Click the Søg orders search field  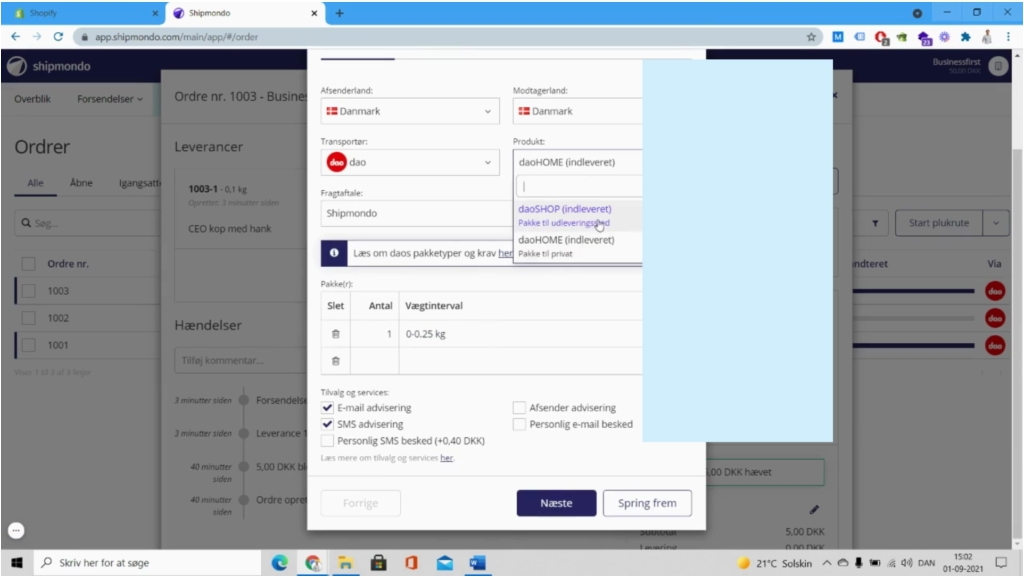(x=88, y=223)
